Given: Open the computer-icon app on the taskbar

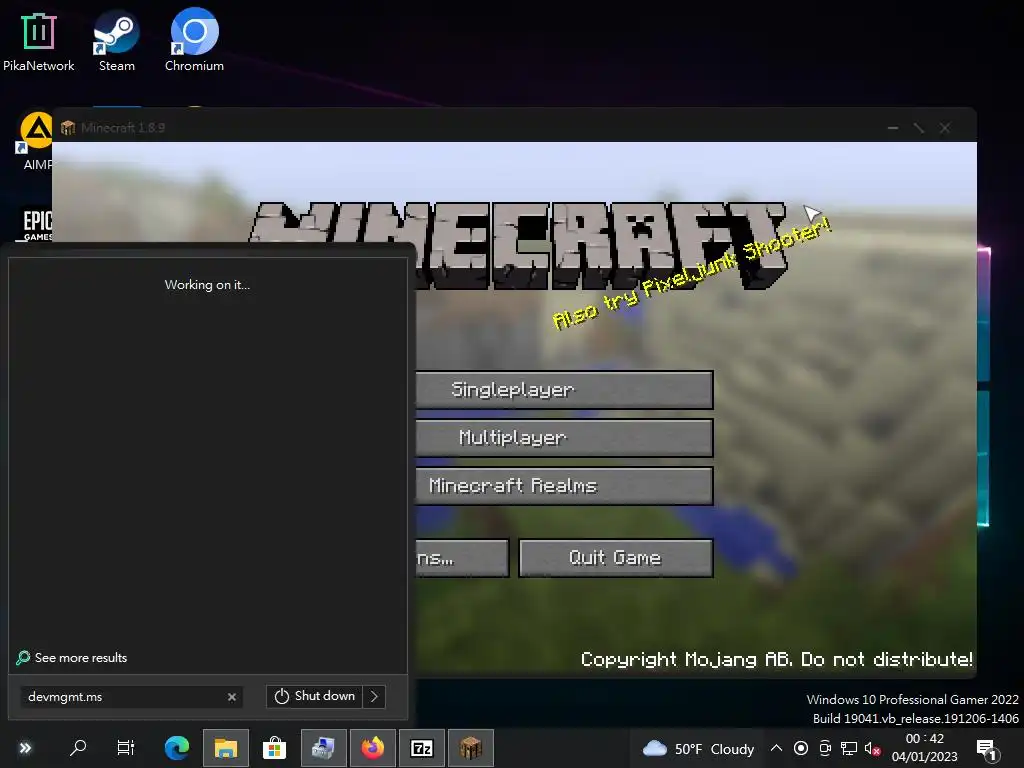Looking at the screenshot, I should (x=323, y=748).
